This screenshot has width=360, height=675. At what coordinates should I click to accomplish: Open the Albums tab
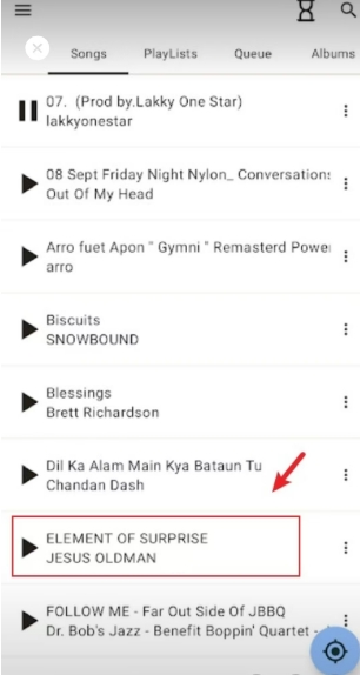pyautogui.click(x=333, y=54)
